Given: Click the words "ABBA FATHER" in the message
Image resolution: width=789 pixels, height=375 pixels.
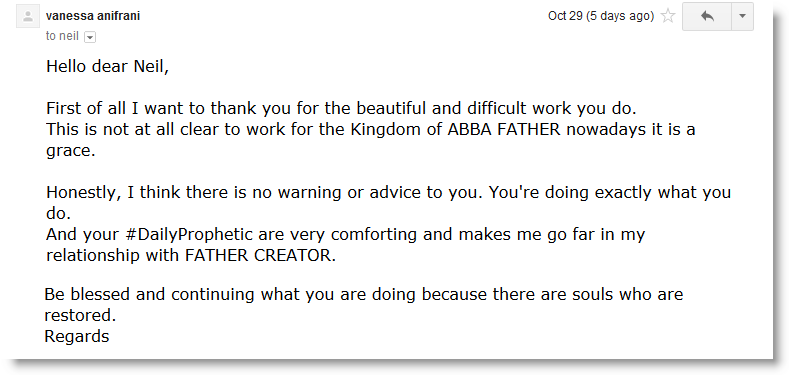Looking at the screenshot, I should tap(504, 129).
